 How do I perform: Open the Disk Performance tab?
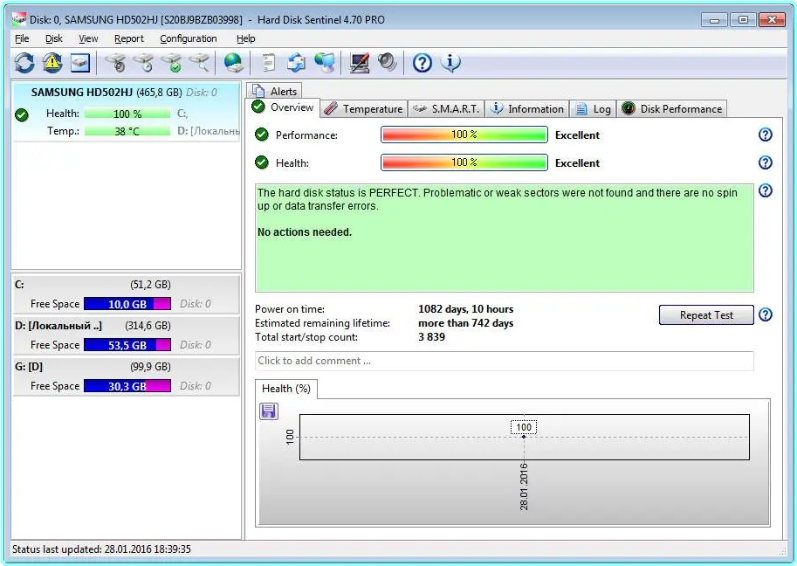(x=671, y=109)
